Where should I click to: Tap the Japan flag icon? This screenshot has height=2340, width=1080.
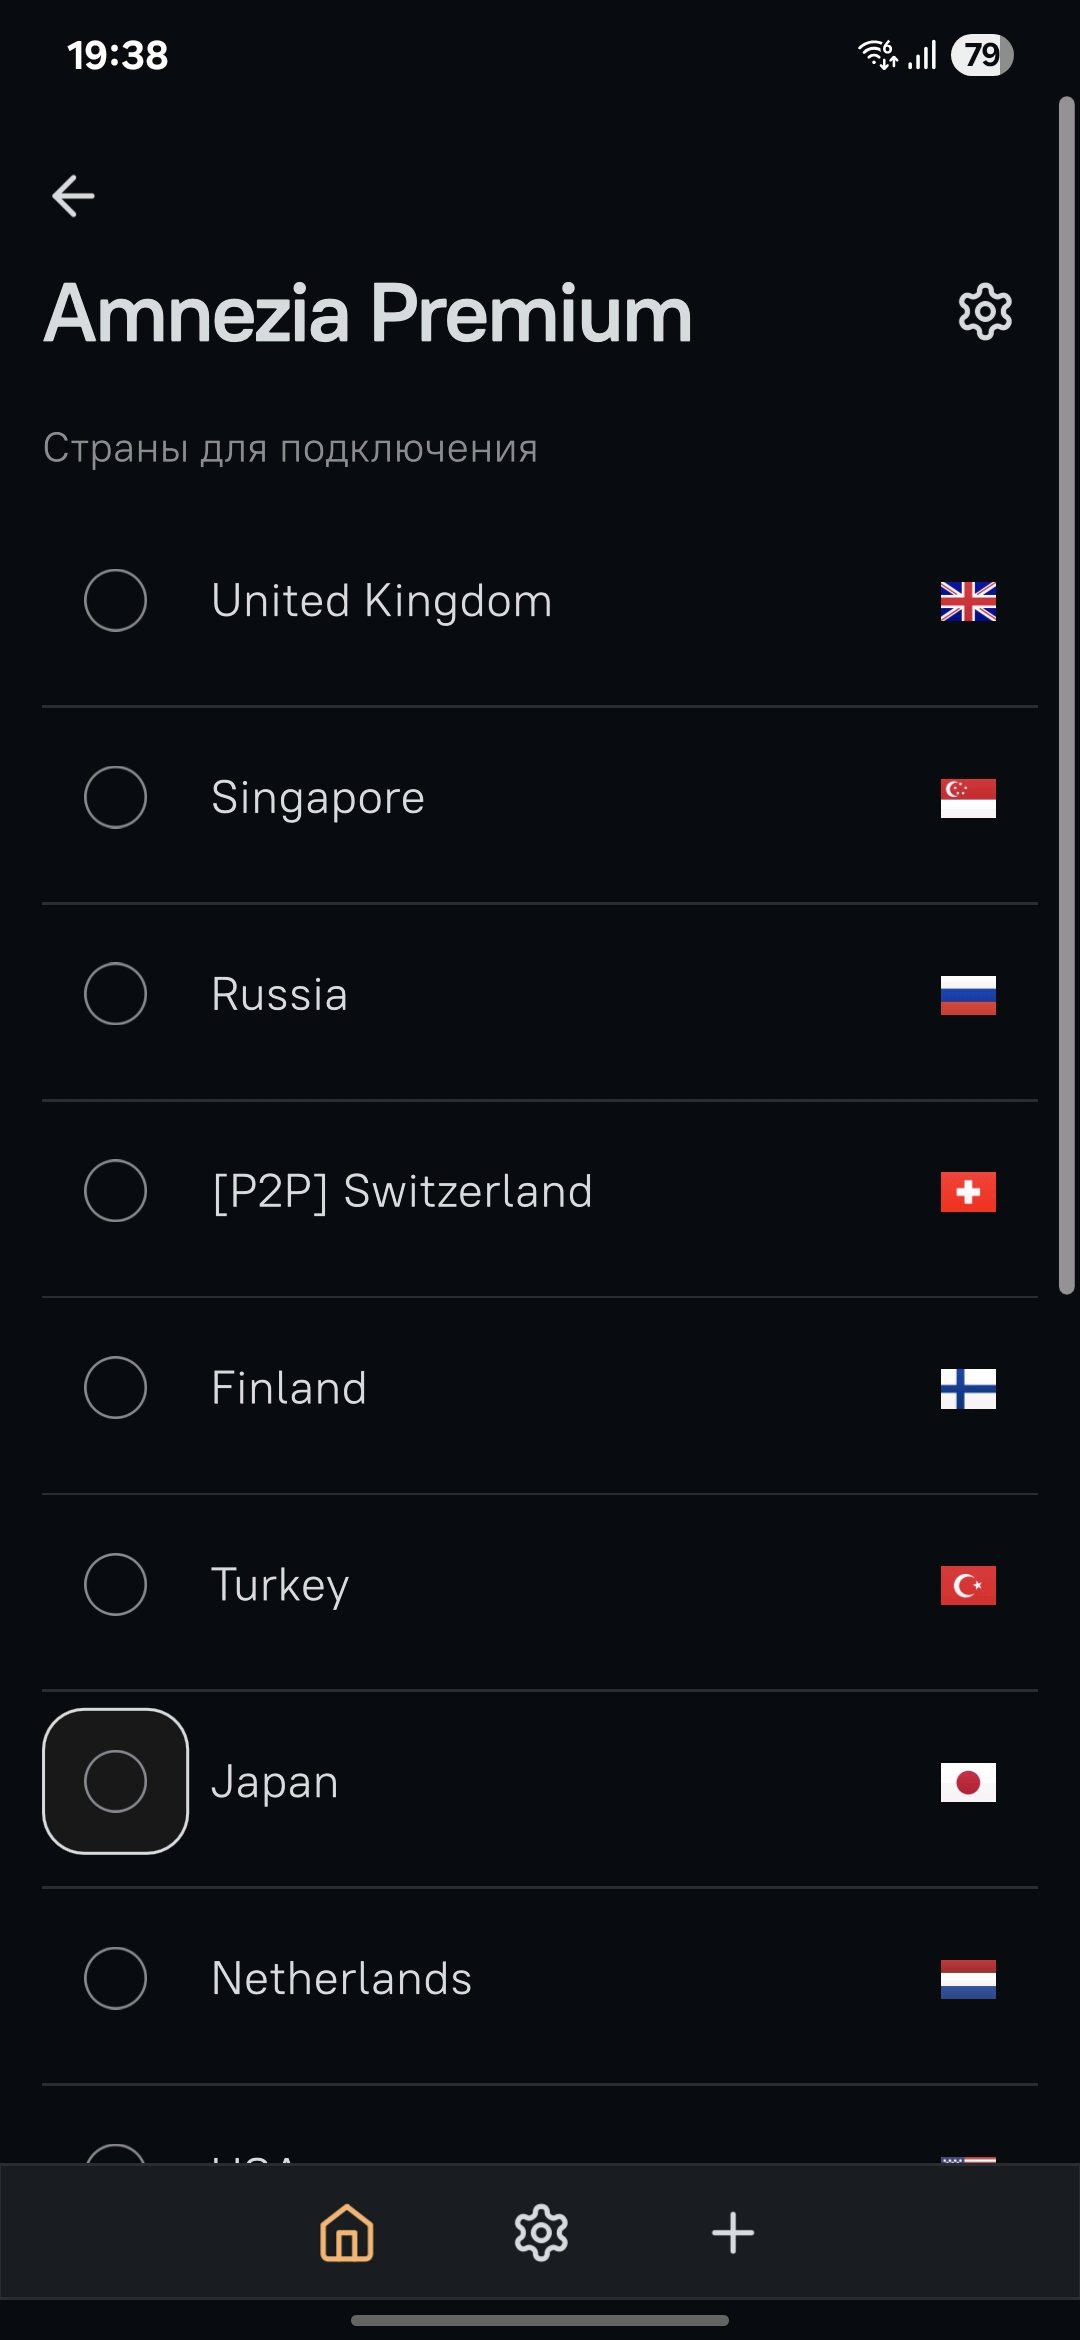click(968, 1781)
